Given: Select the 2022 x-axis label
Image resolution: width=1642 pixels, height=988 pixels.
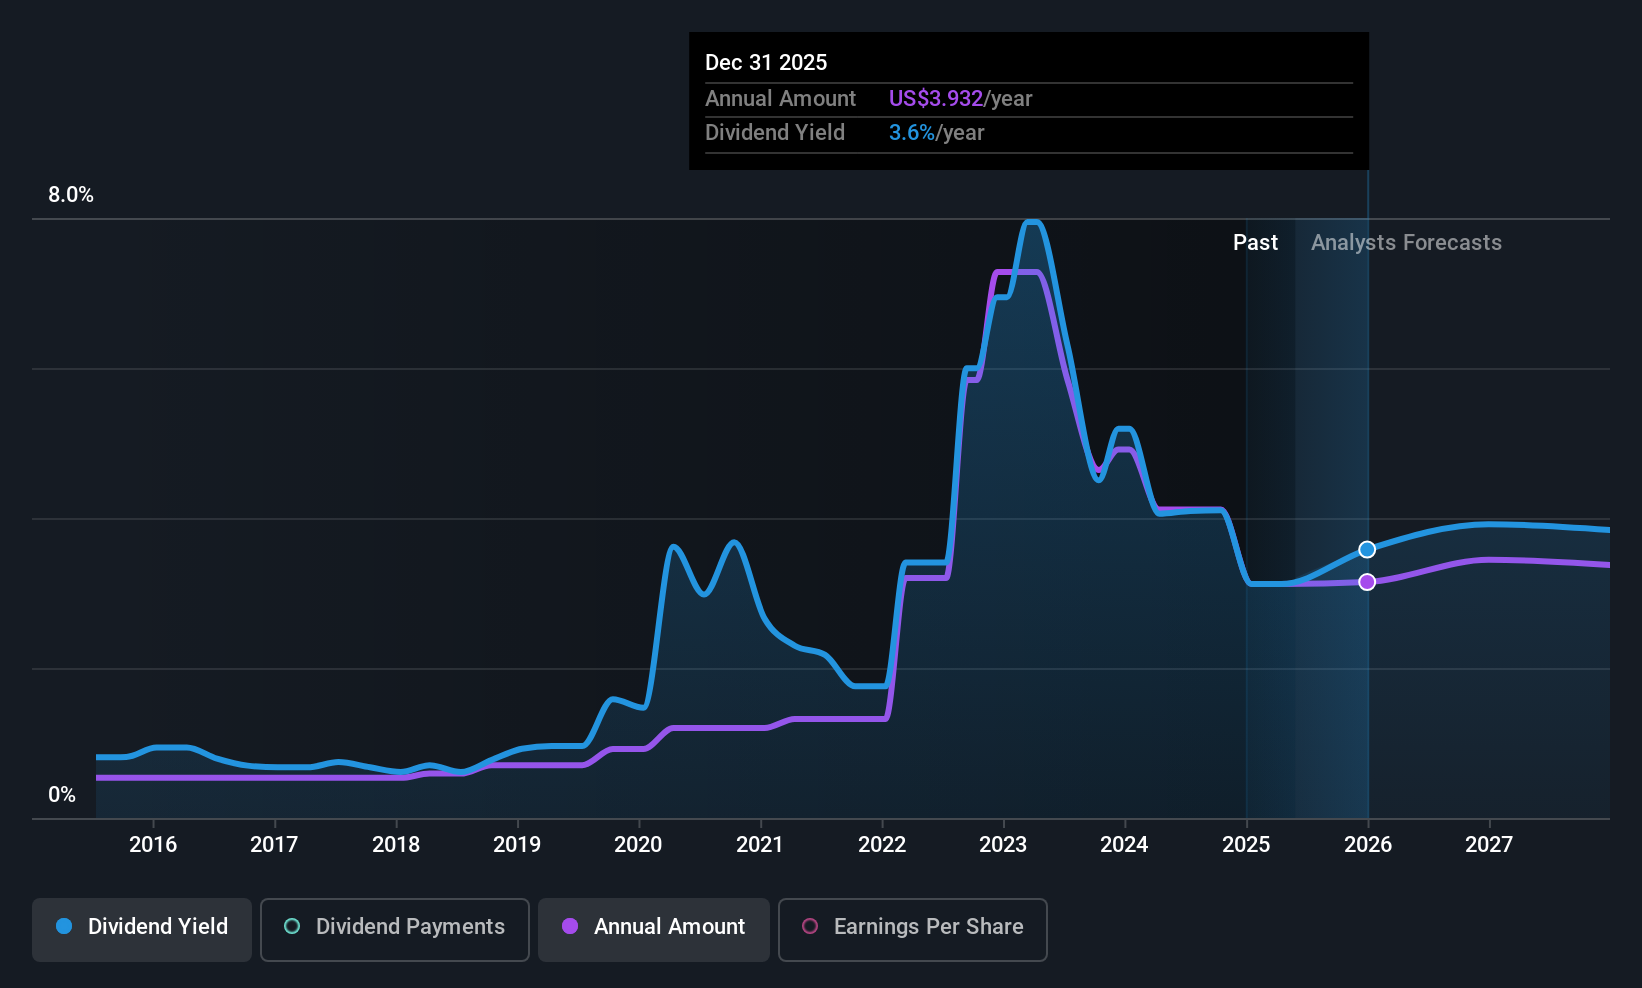Looking at the screenshot, I should 882,845.
